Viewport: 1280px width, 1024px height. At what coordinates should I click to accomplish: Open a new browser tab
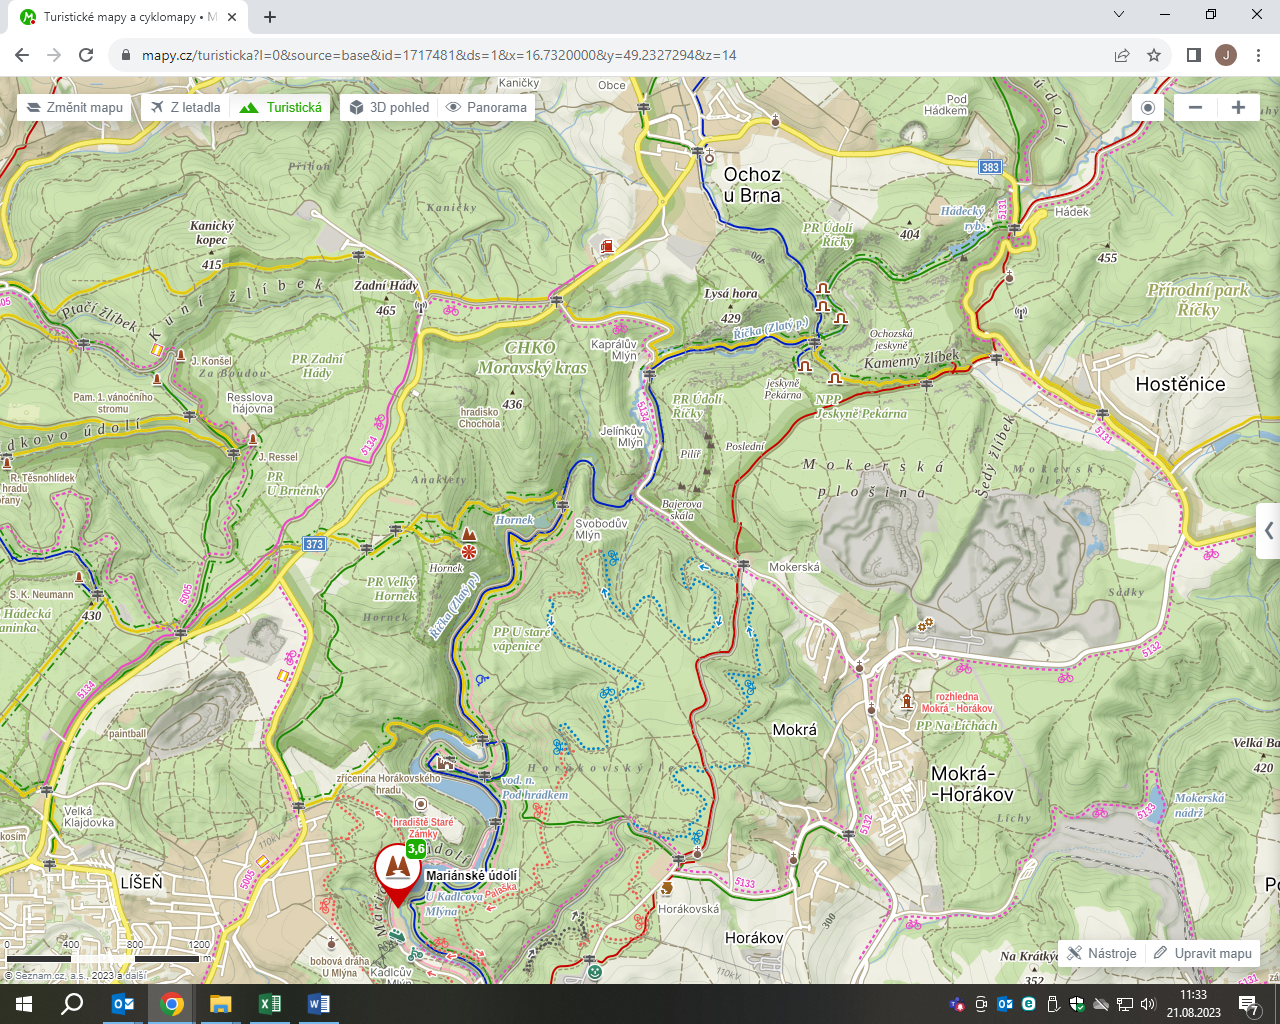coord(270,17)
